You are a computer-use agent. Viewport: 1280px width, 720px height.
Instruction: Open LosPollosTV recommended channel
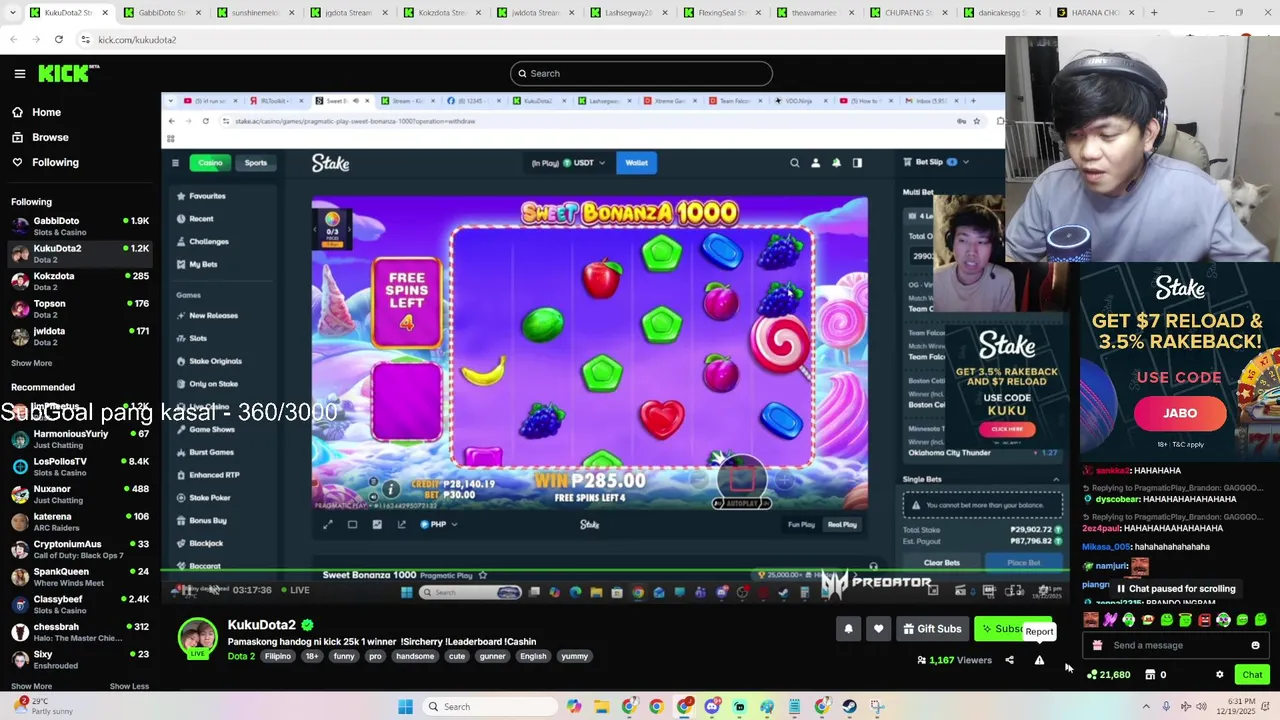click(80, 466)
